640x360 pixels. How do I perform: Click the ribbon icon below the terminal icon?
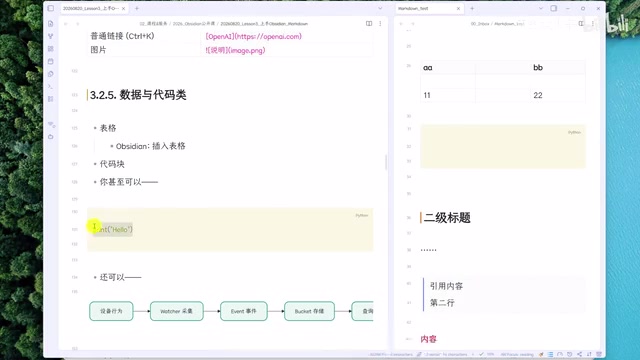coord(51,99)
